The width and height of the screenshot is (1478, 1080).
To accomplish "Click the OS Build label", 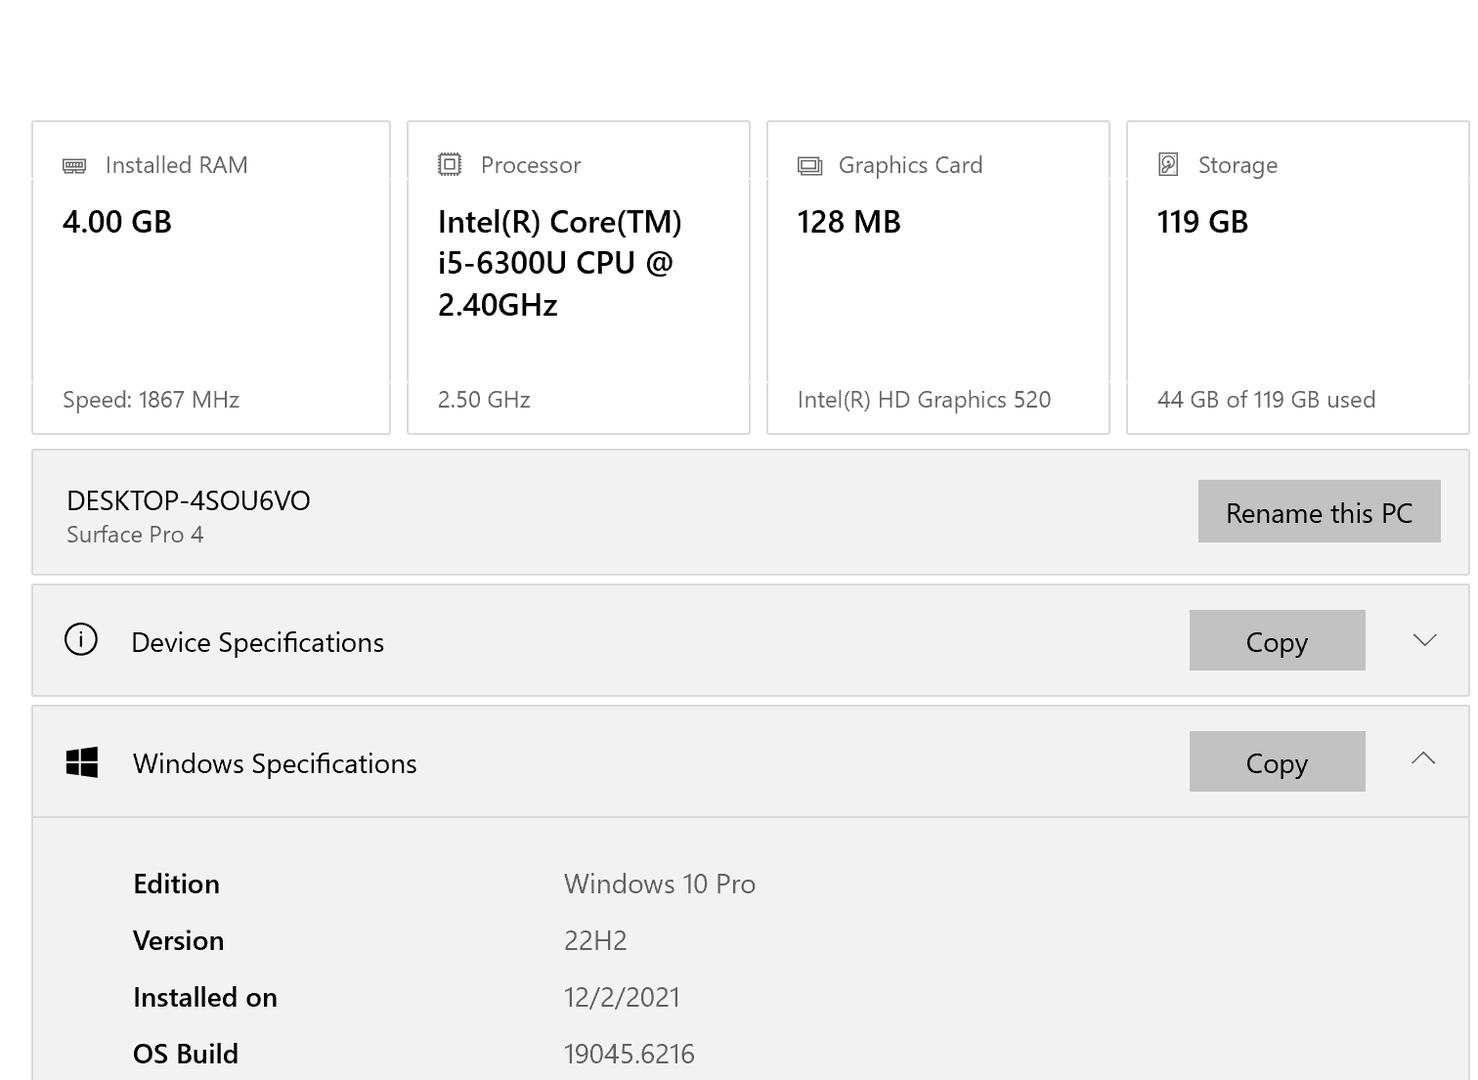I will tap(185, 1054).
